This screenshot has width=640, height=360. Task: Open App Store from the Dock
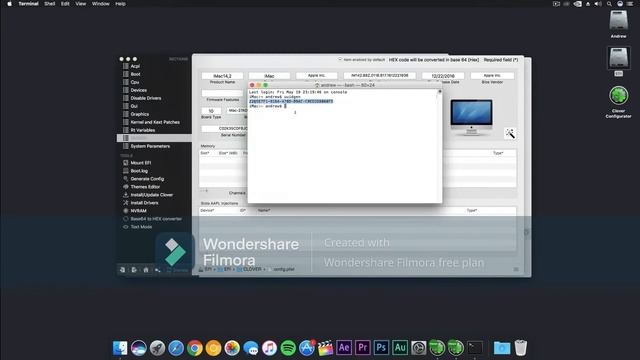pos(307,348)
